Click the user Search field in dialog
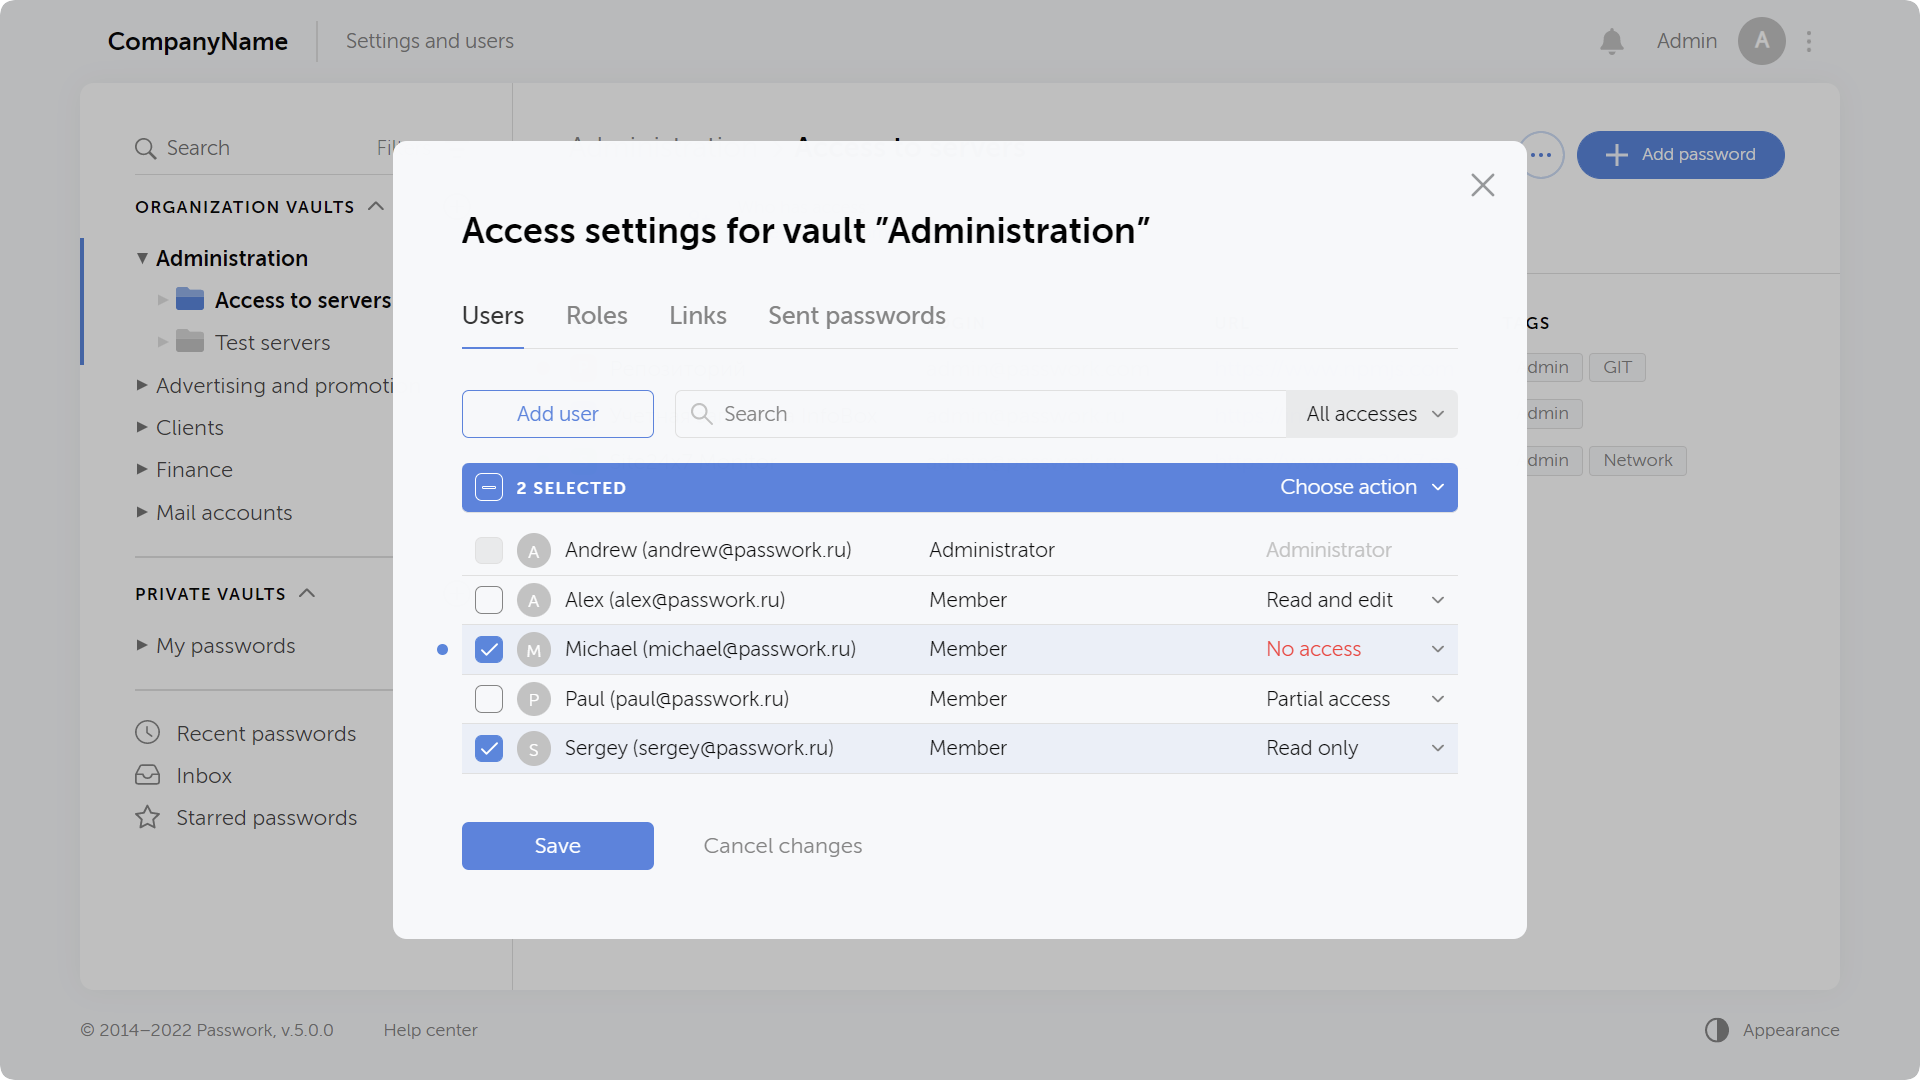1920x1080 pixels. coord(980,414)
